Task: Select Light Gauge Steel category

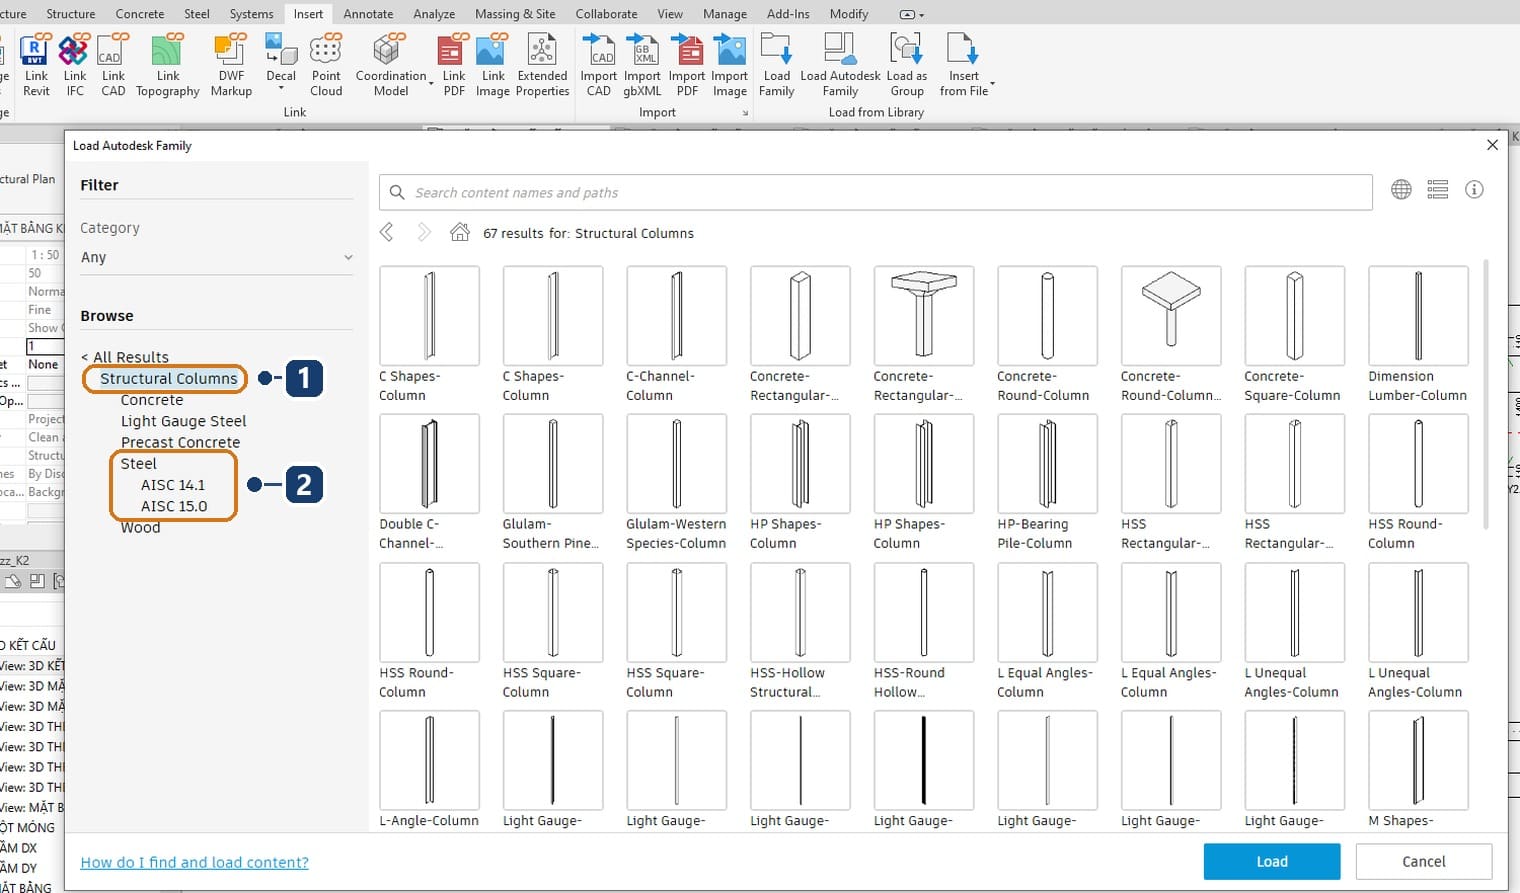Action: pos(183,421)
